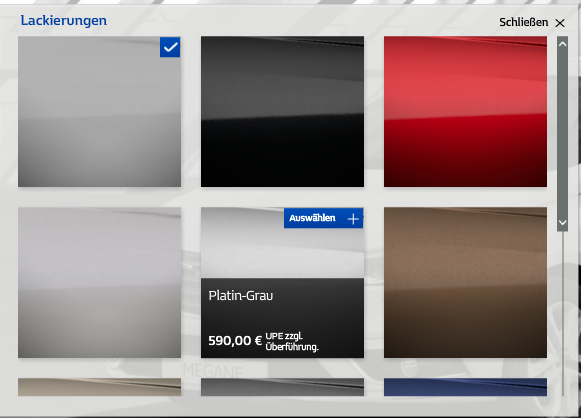Select the medium grey paint swatch
Viewport: 581px width, 418px height.
point(99,112)
